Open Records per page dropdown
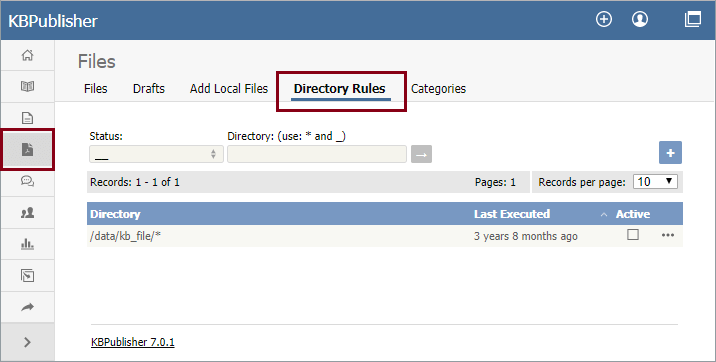The image size is (716, 362). [x=655, y=182]
